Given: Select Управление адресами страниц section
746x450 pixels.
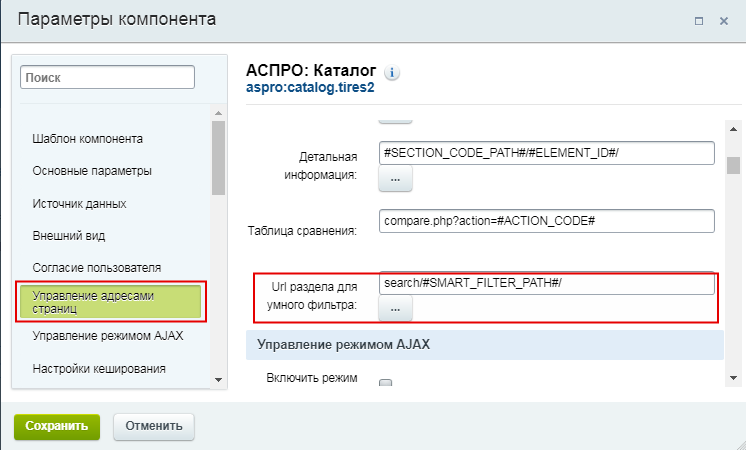Looking at the screenshot, I should [x=110, y=302].
